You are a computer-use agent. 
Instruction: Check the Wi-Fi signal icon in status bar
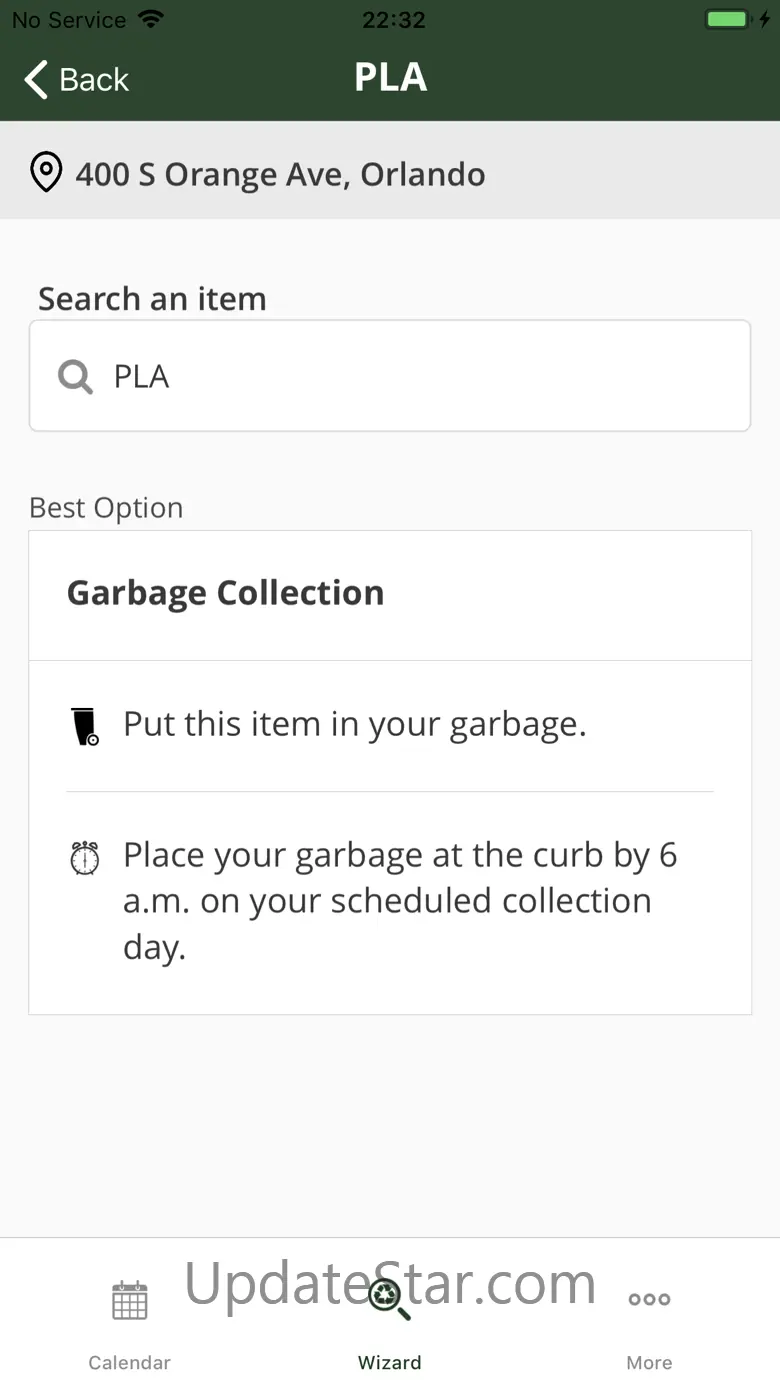tap(151, 20)
